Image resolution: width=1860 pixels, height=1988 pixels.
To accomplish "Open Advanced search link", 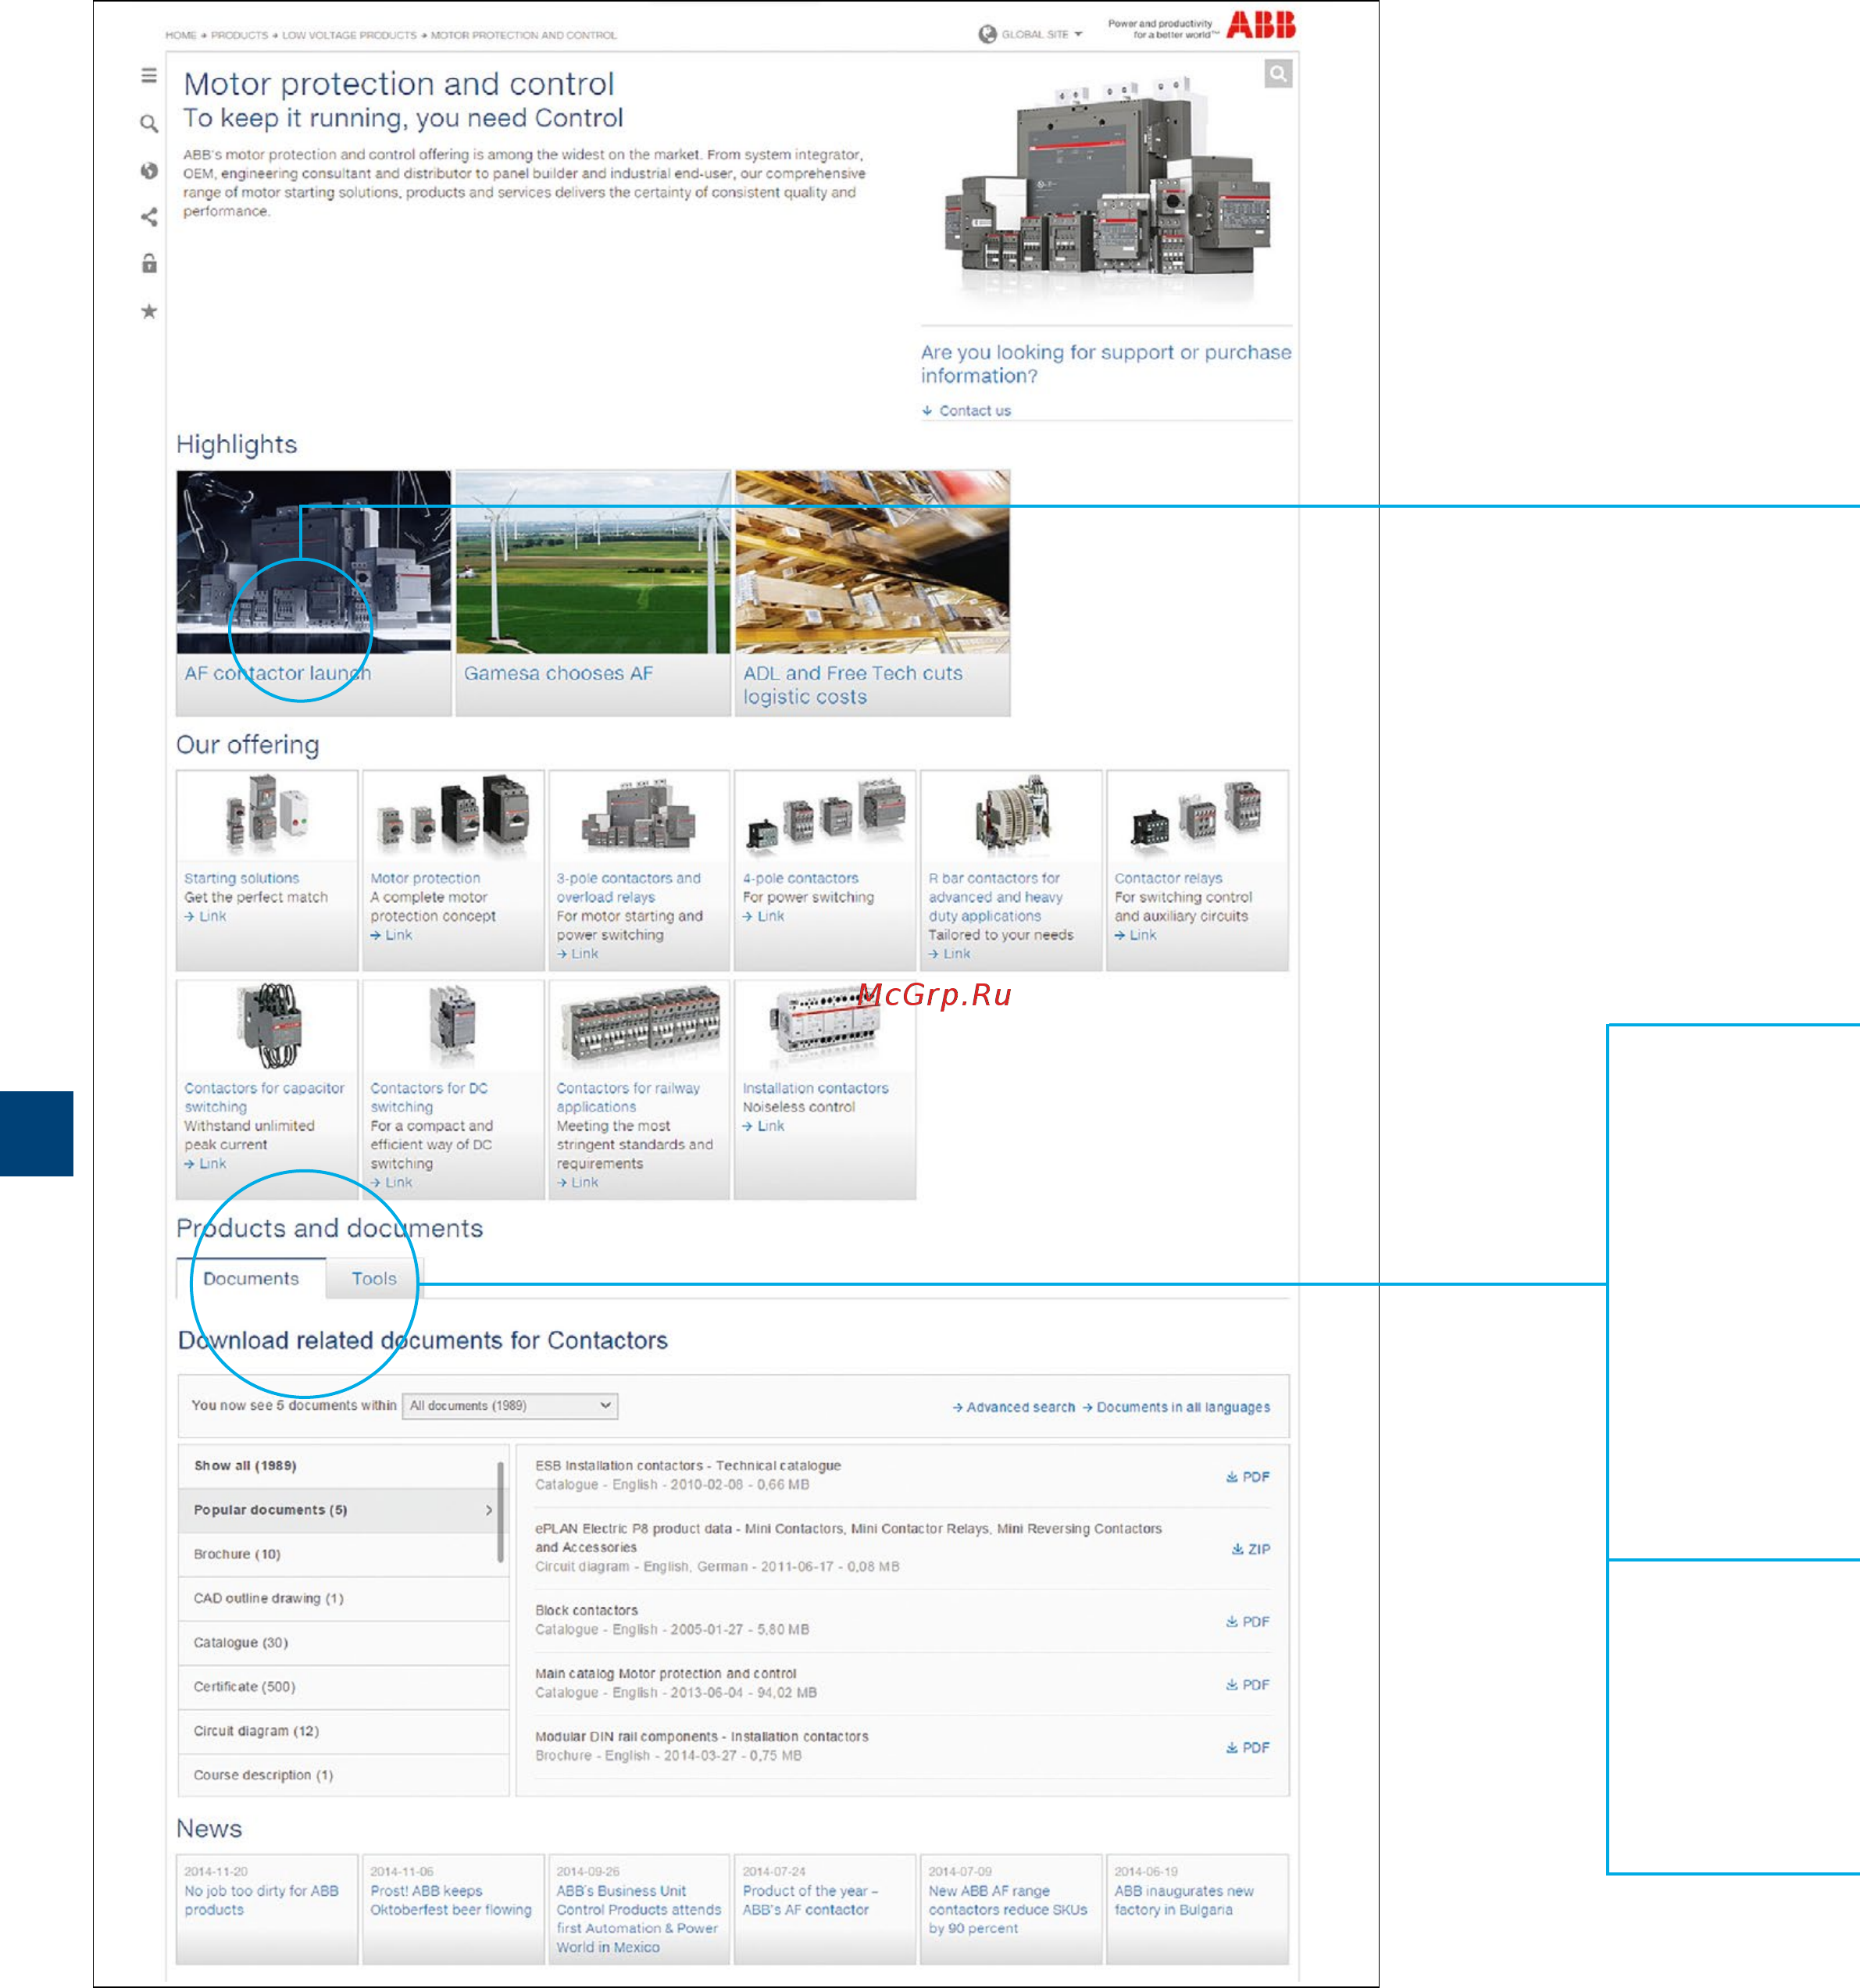I will tap(1014, 1407).
